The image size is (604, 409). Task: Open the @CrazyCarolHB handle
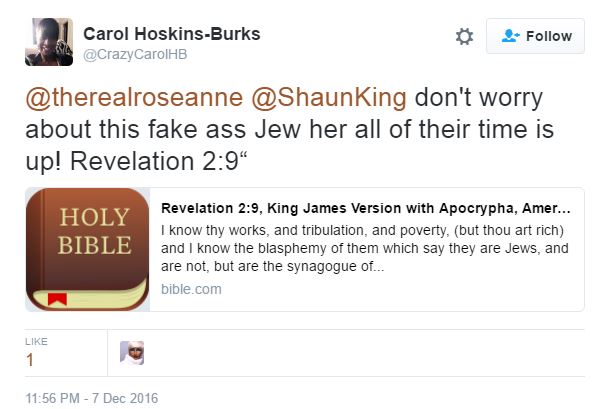point(135,54)
